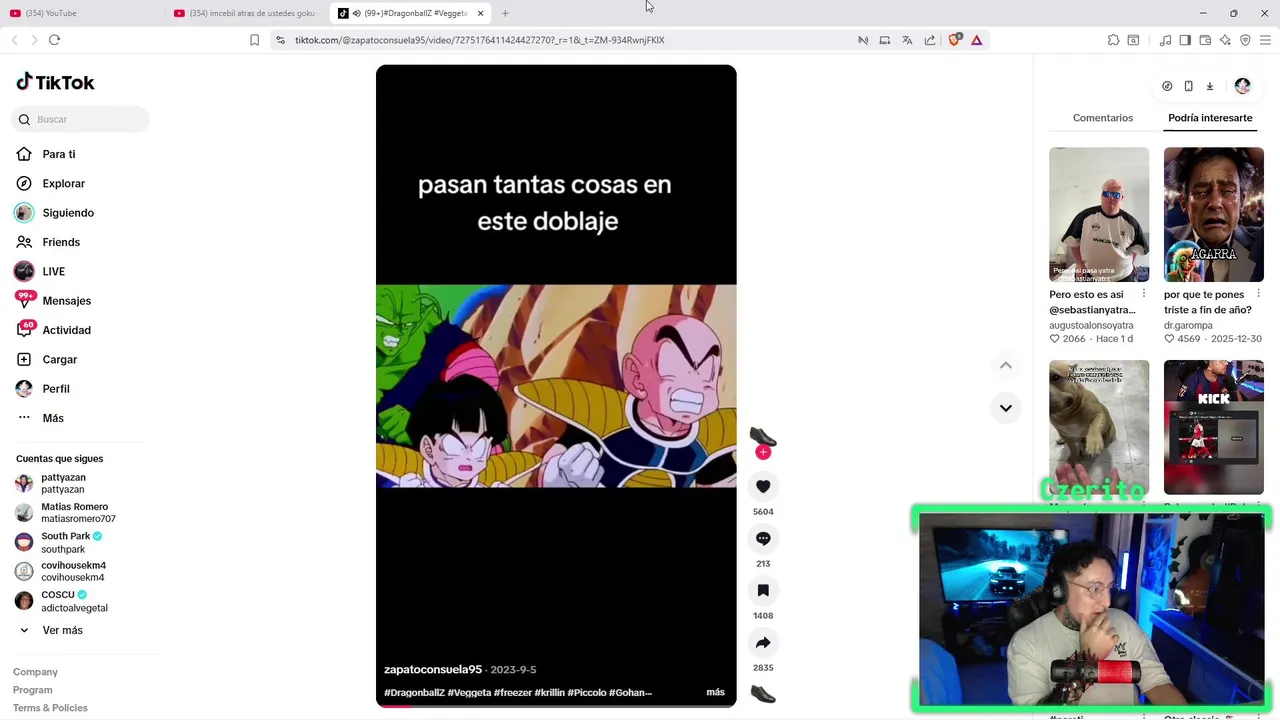The height and width of the screenshot is (720, 1280).
Task: Open options dots on sebastianyatra card
Action: coord(1144,295)
